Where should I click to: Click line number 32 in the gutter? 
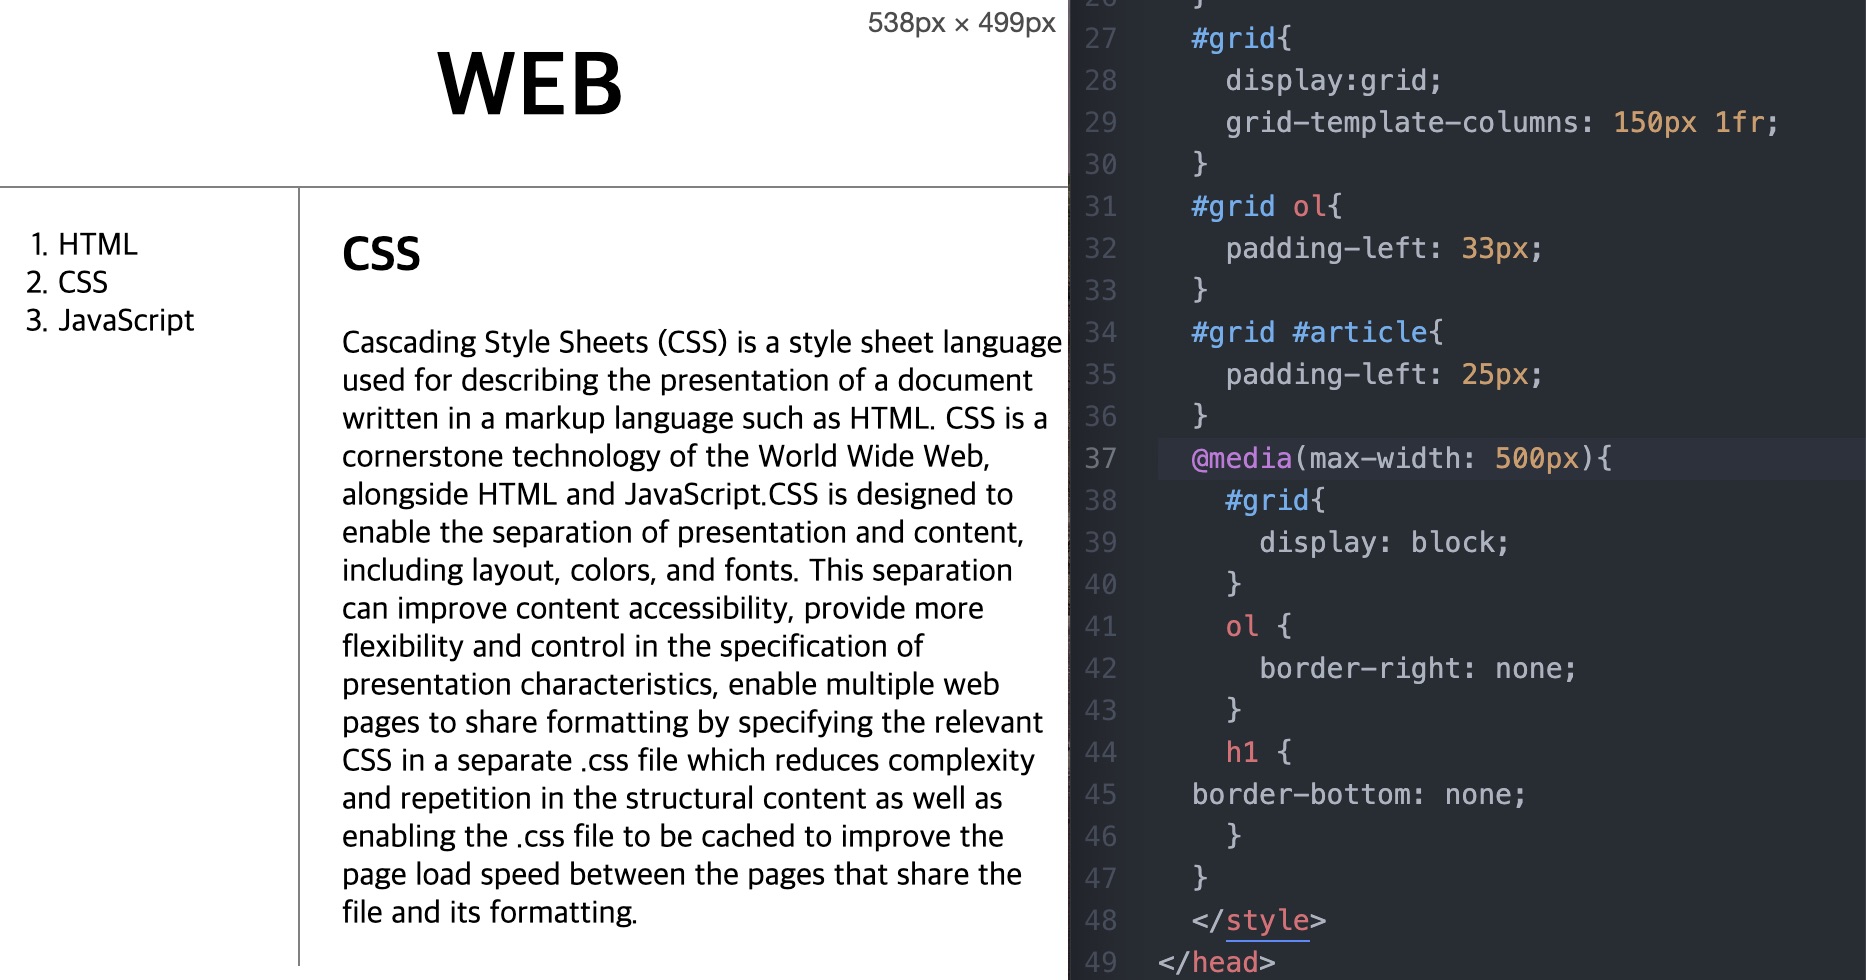tap(1100, 248)
